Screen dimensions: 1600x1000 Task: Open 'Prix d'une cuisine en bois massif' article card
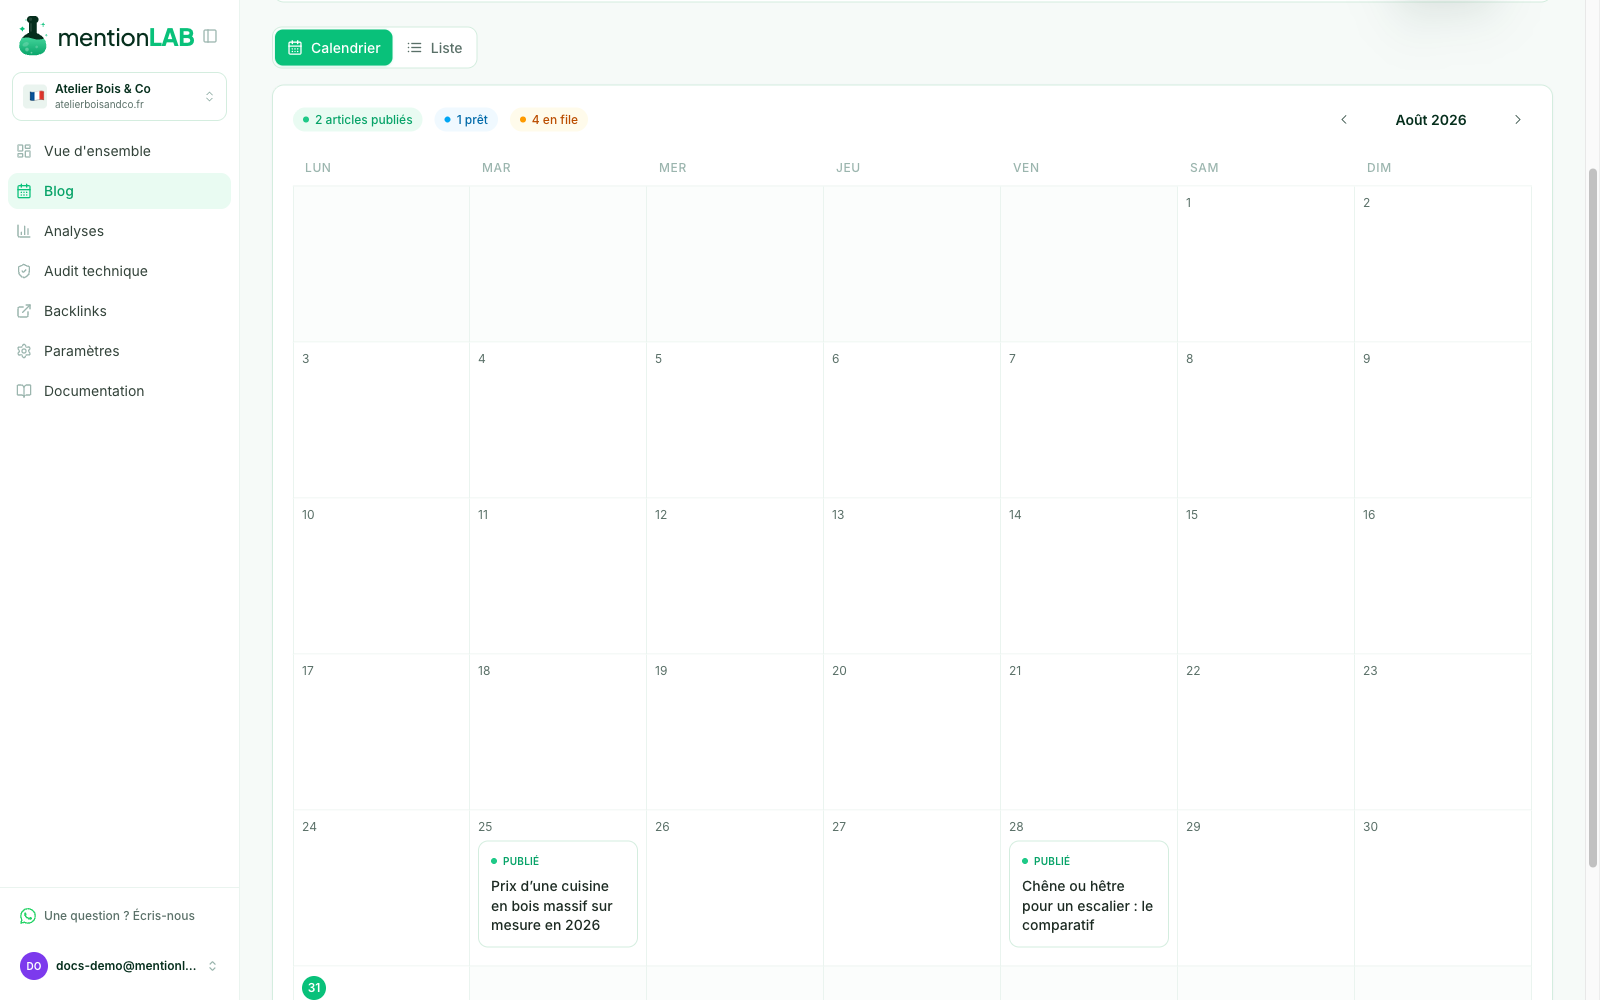558,894
